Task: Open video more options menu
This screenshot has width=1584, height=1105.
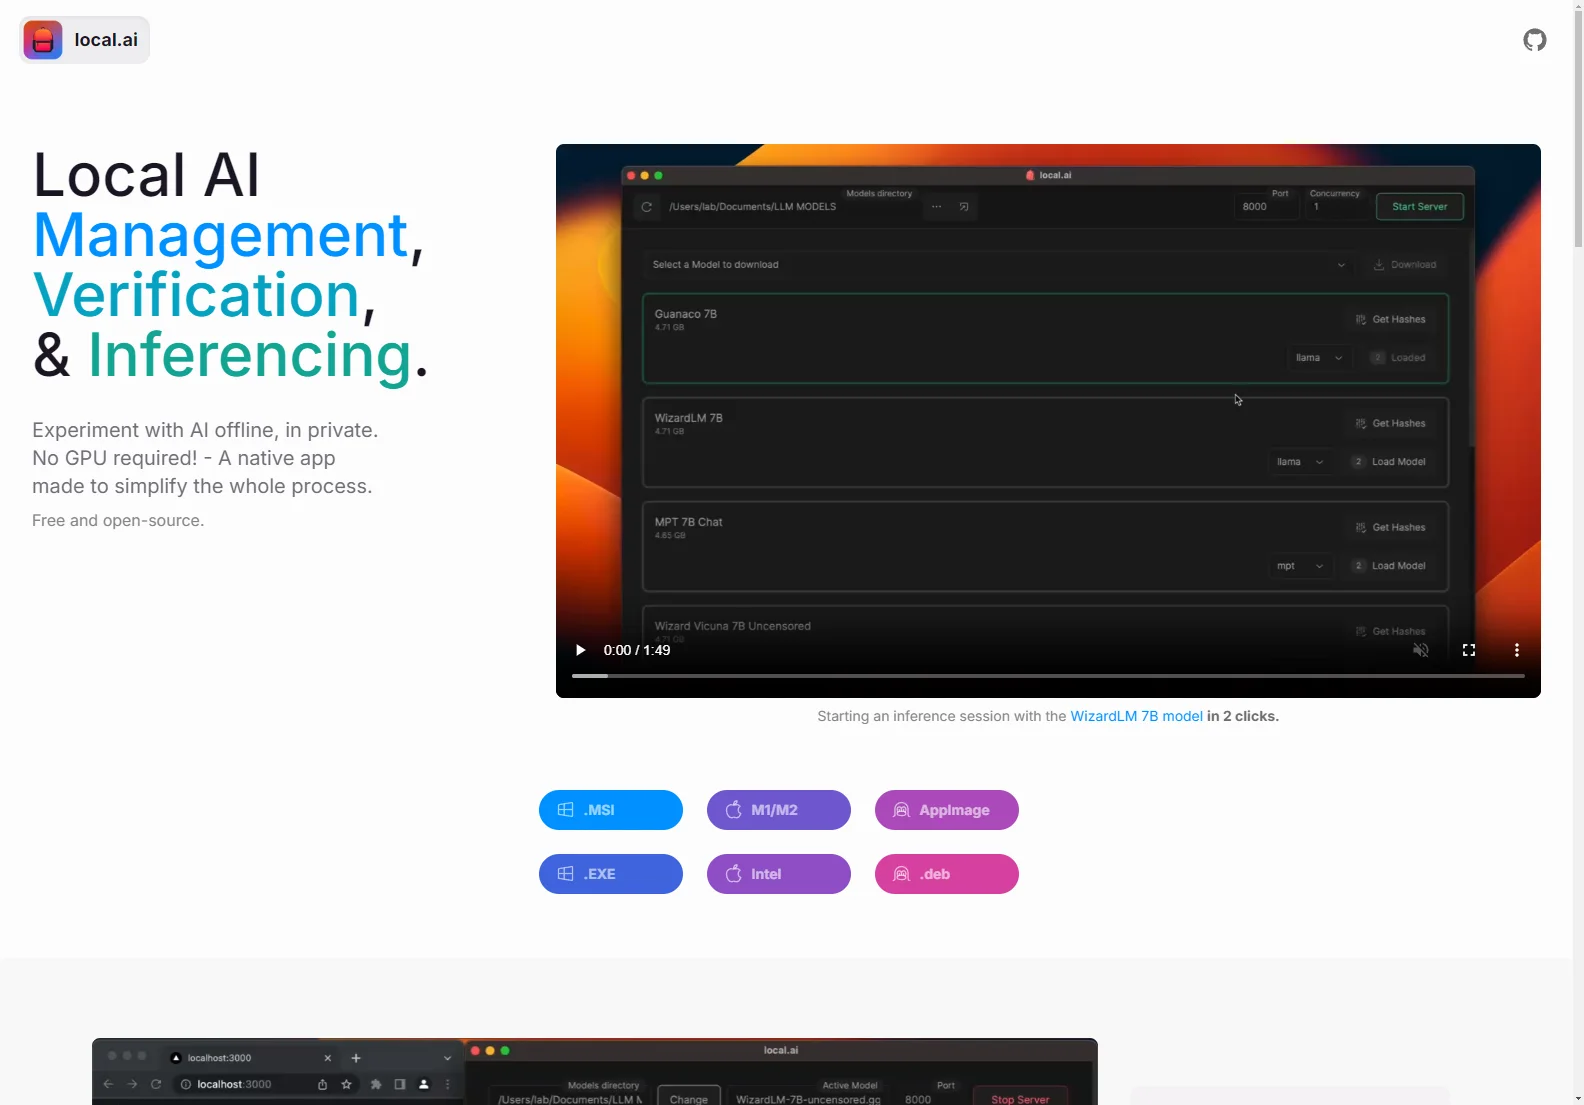Action: (1516, 650)
